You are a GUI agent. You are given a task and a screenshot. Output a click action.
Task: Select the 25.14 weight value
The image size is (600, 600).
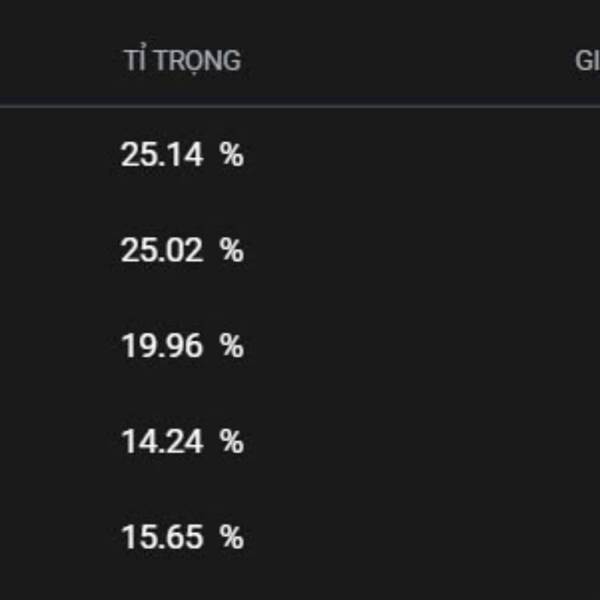point(162,155)
